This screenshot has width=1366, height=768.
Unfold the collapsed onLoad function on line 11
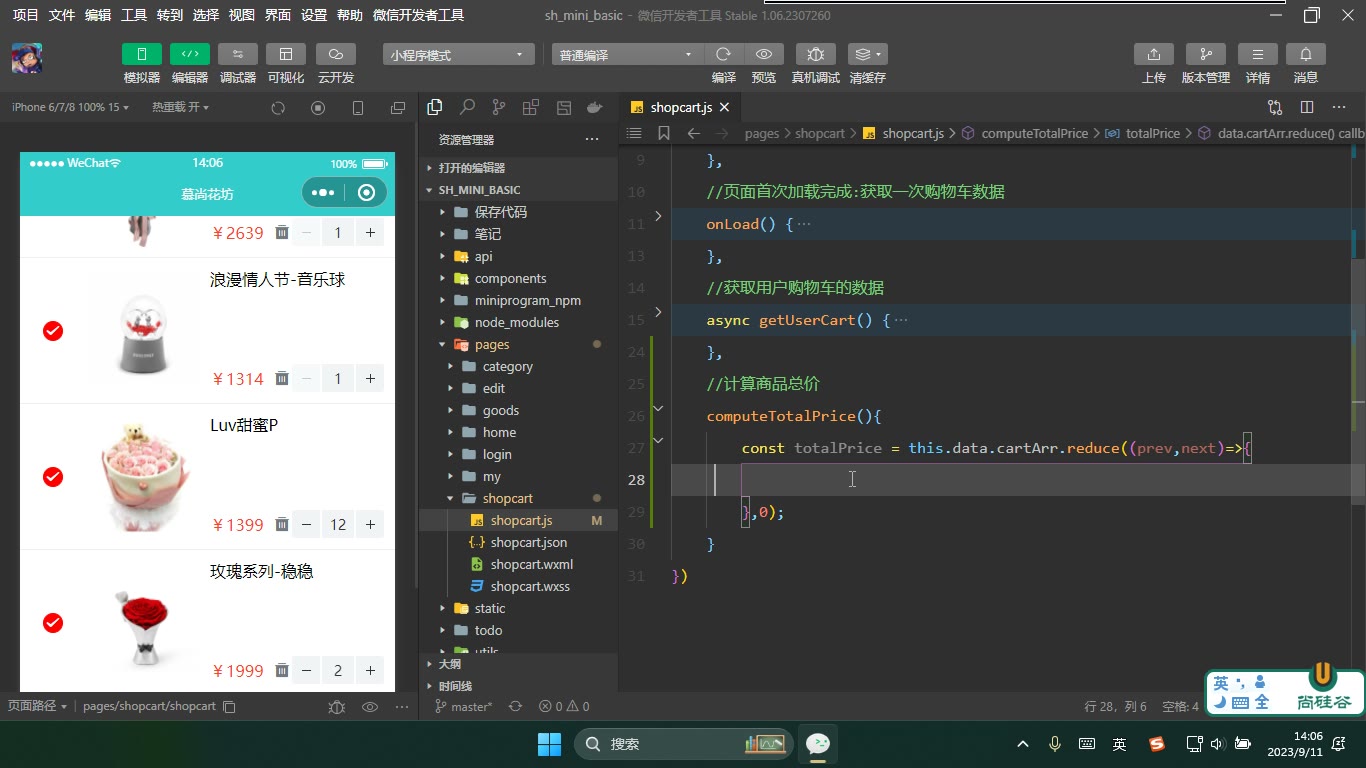(658, 216)
